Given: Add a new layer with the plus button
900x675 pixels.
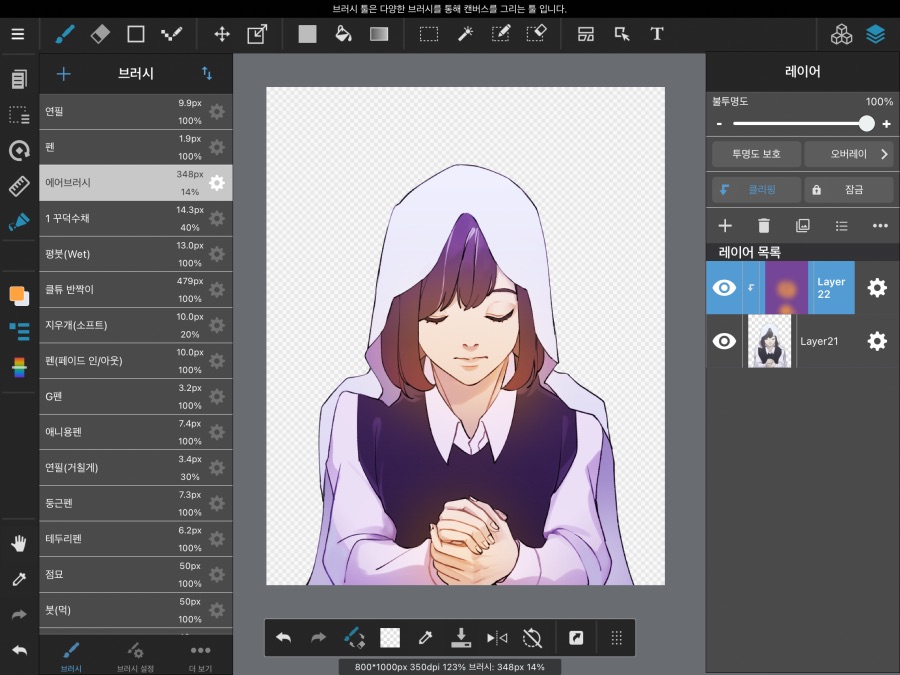Looking at the screenshot, I should (724, 226).
